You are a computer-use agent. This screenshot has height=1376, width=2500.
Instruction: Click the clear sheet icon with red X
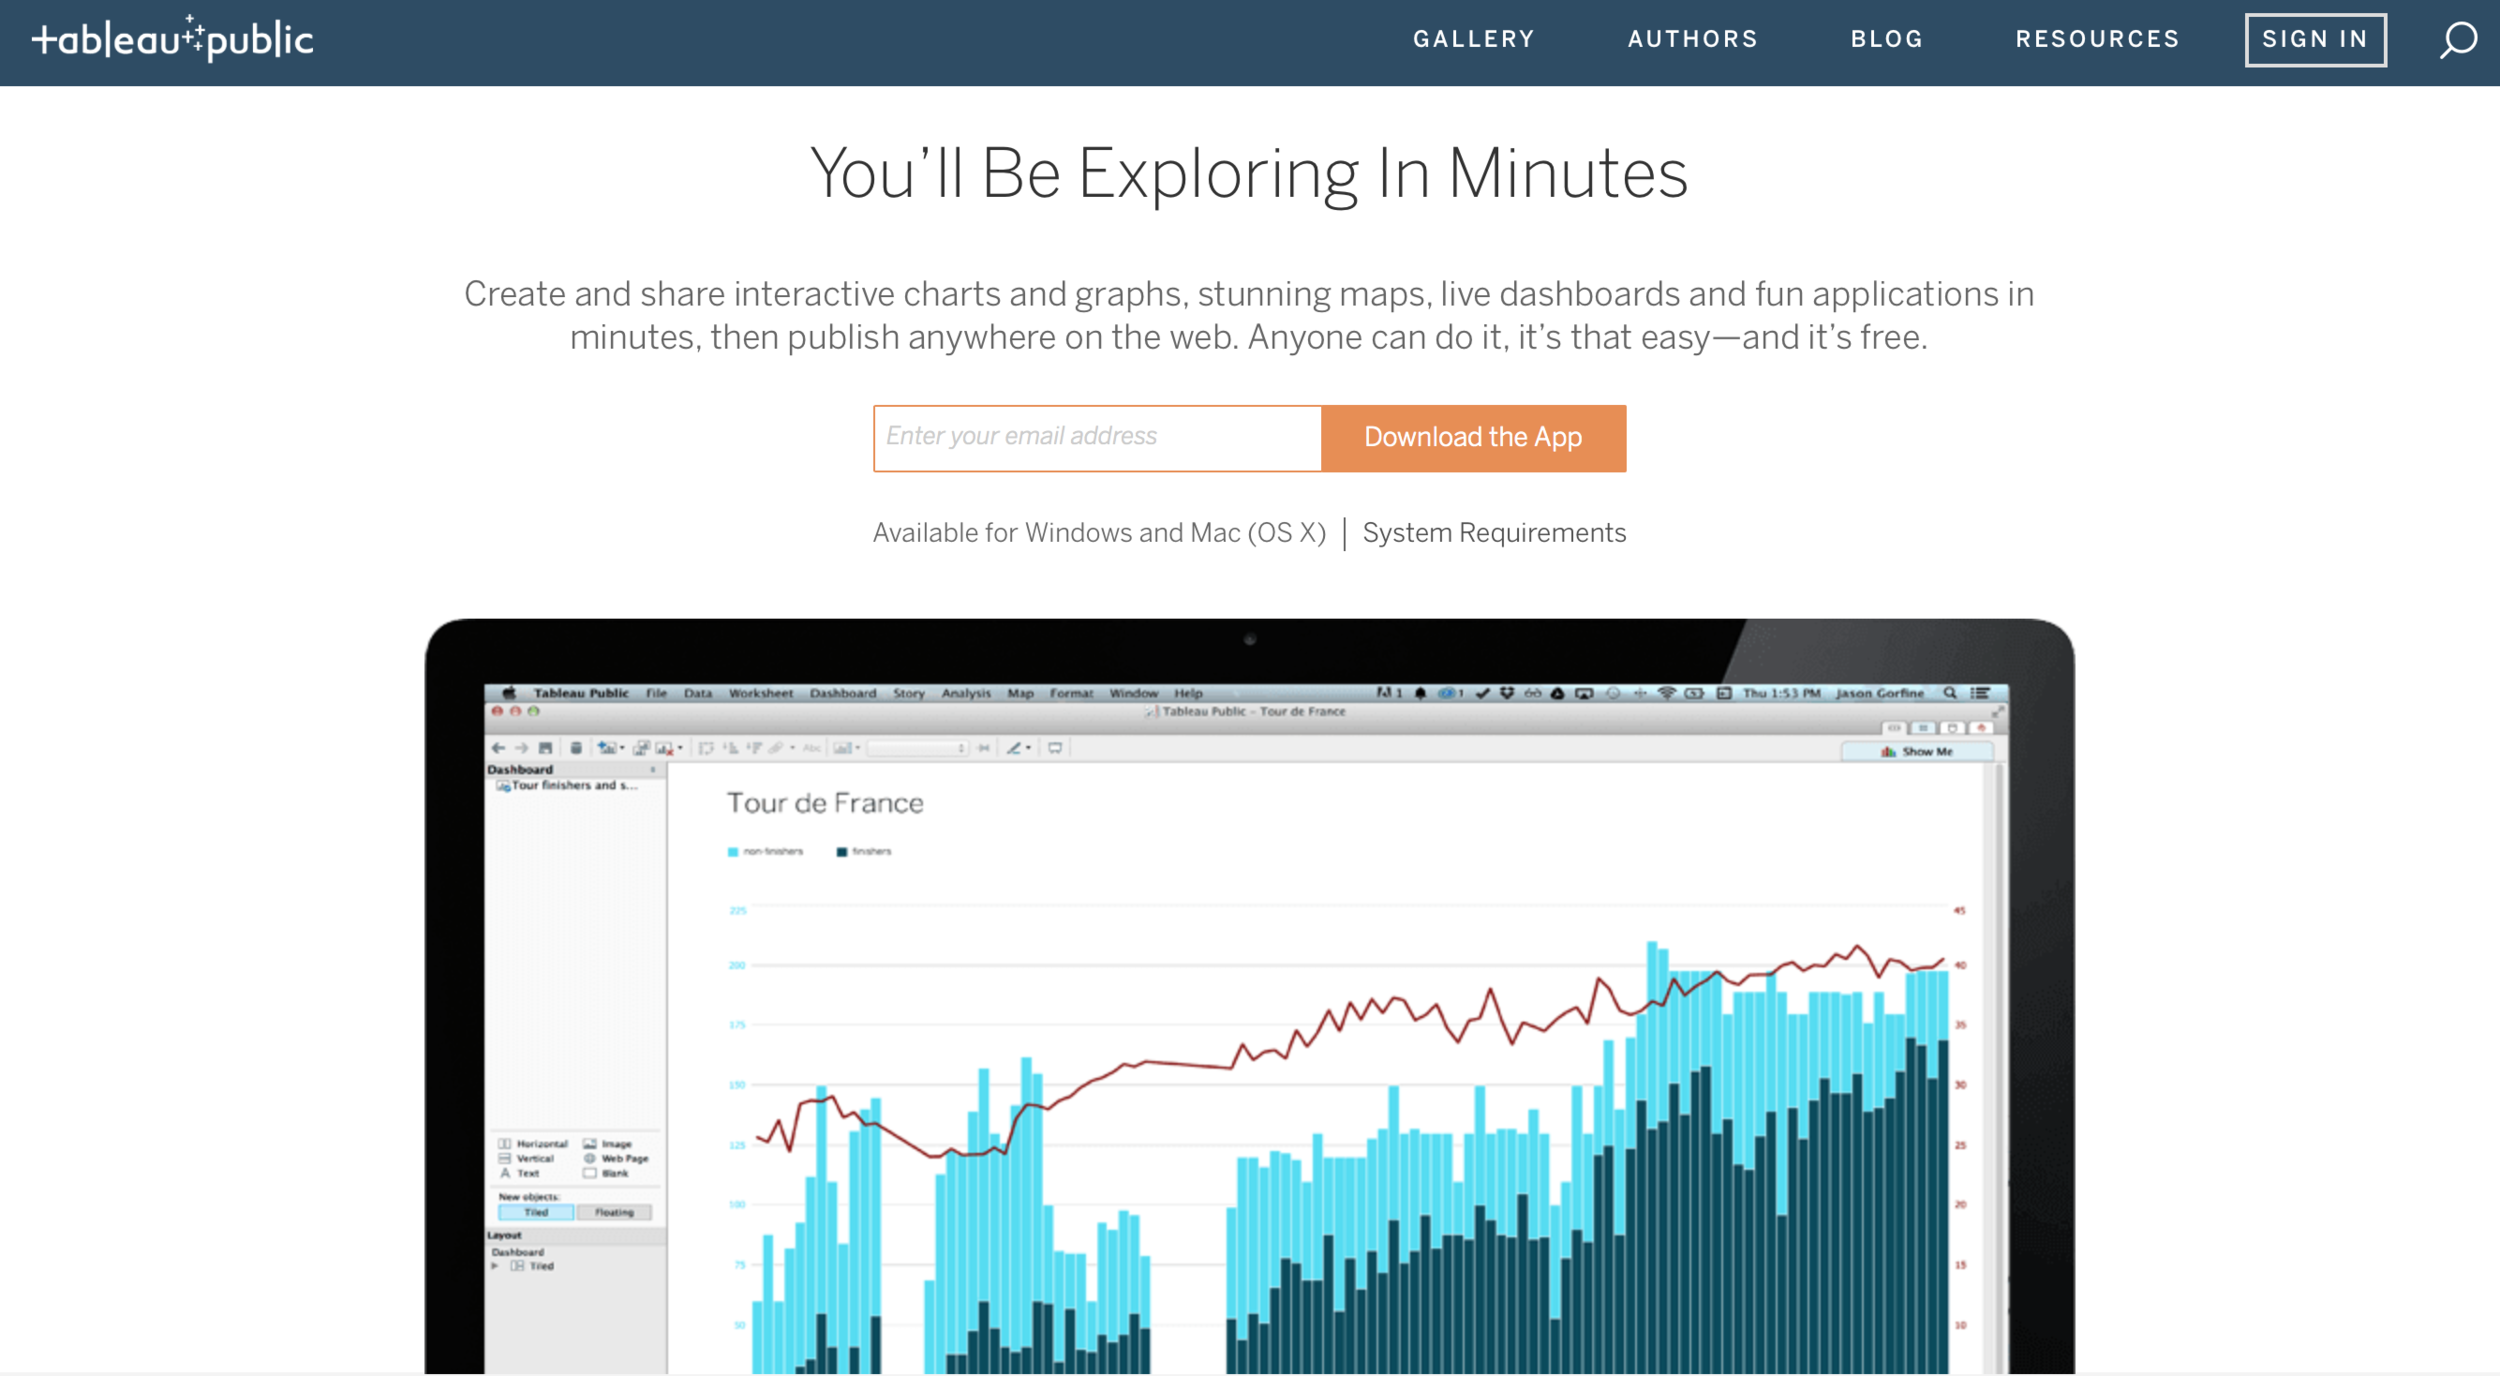[x=664, y=748]
